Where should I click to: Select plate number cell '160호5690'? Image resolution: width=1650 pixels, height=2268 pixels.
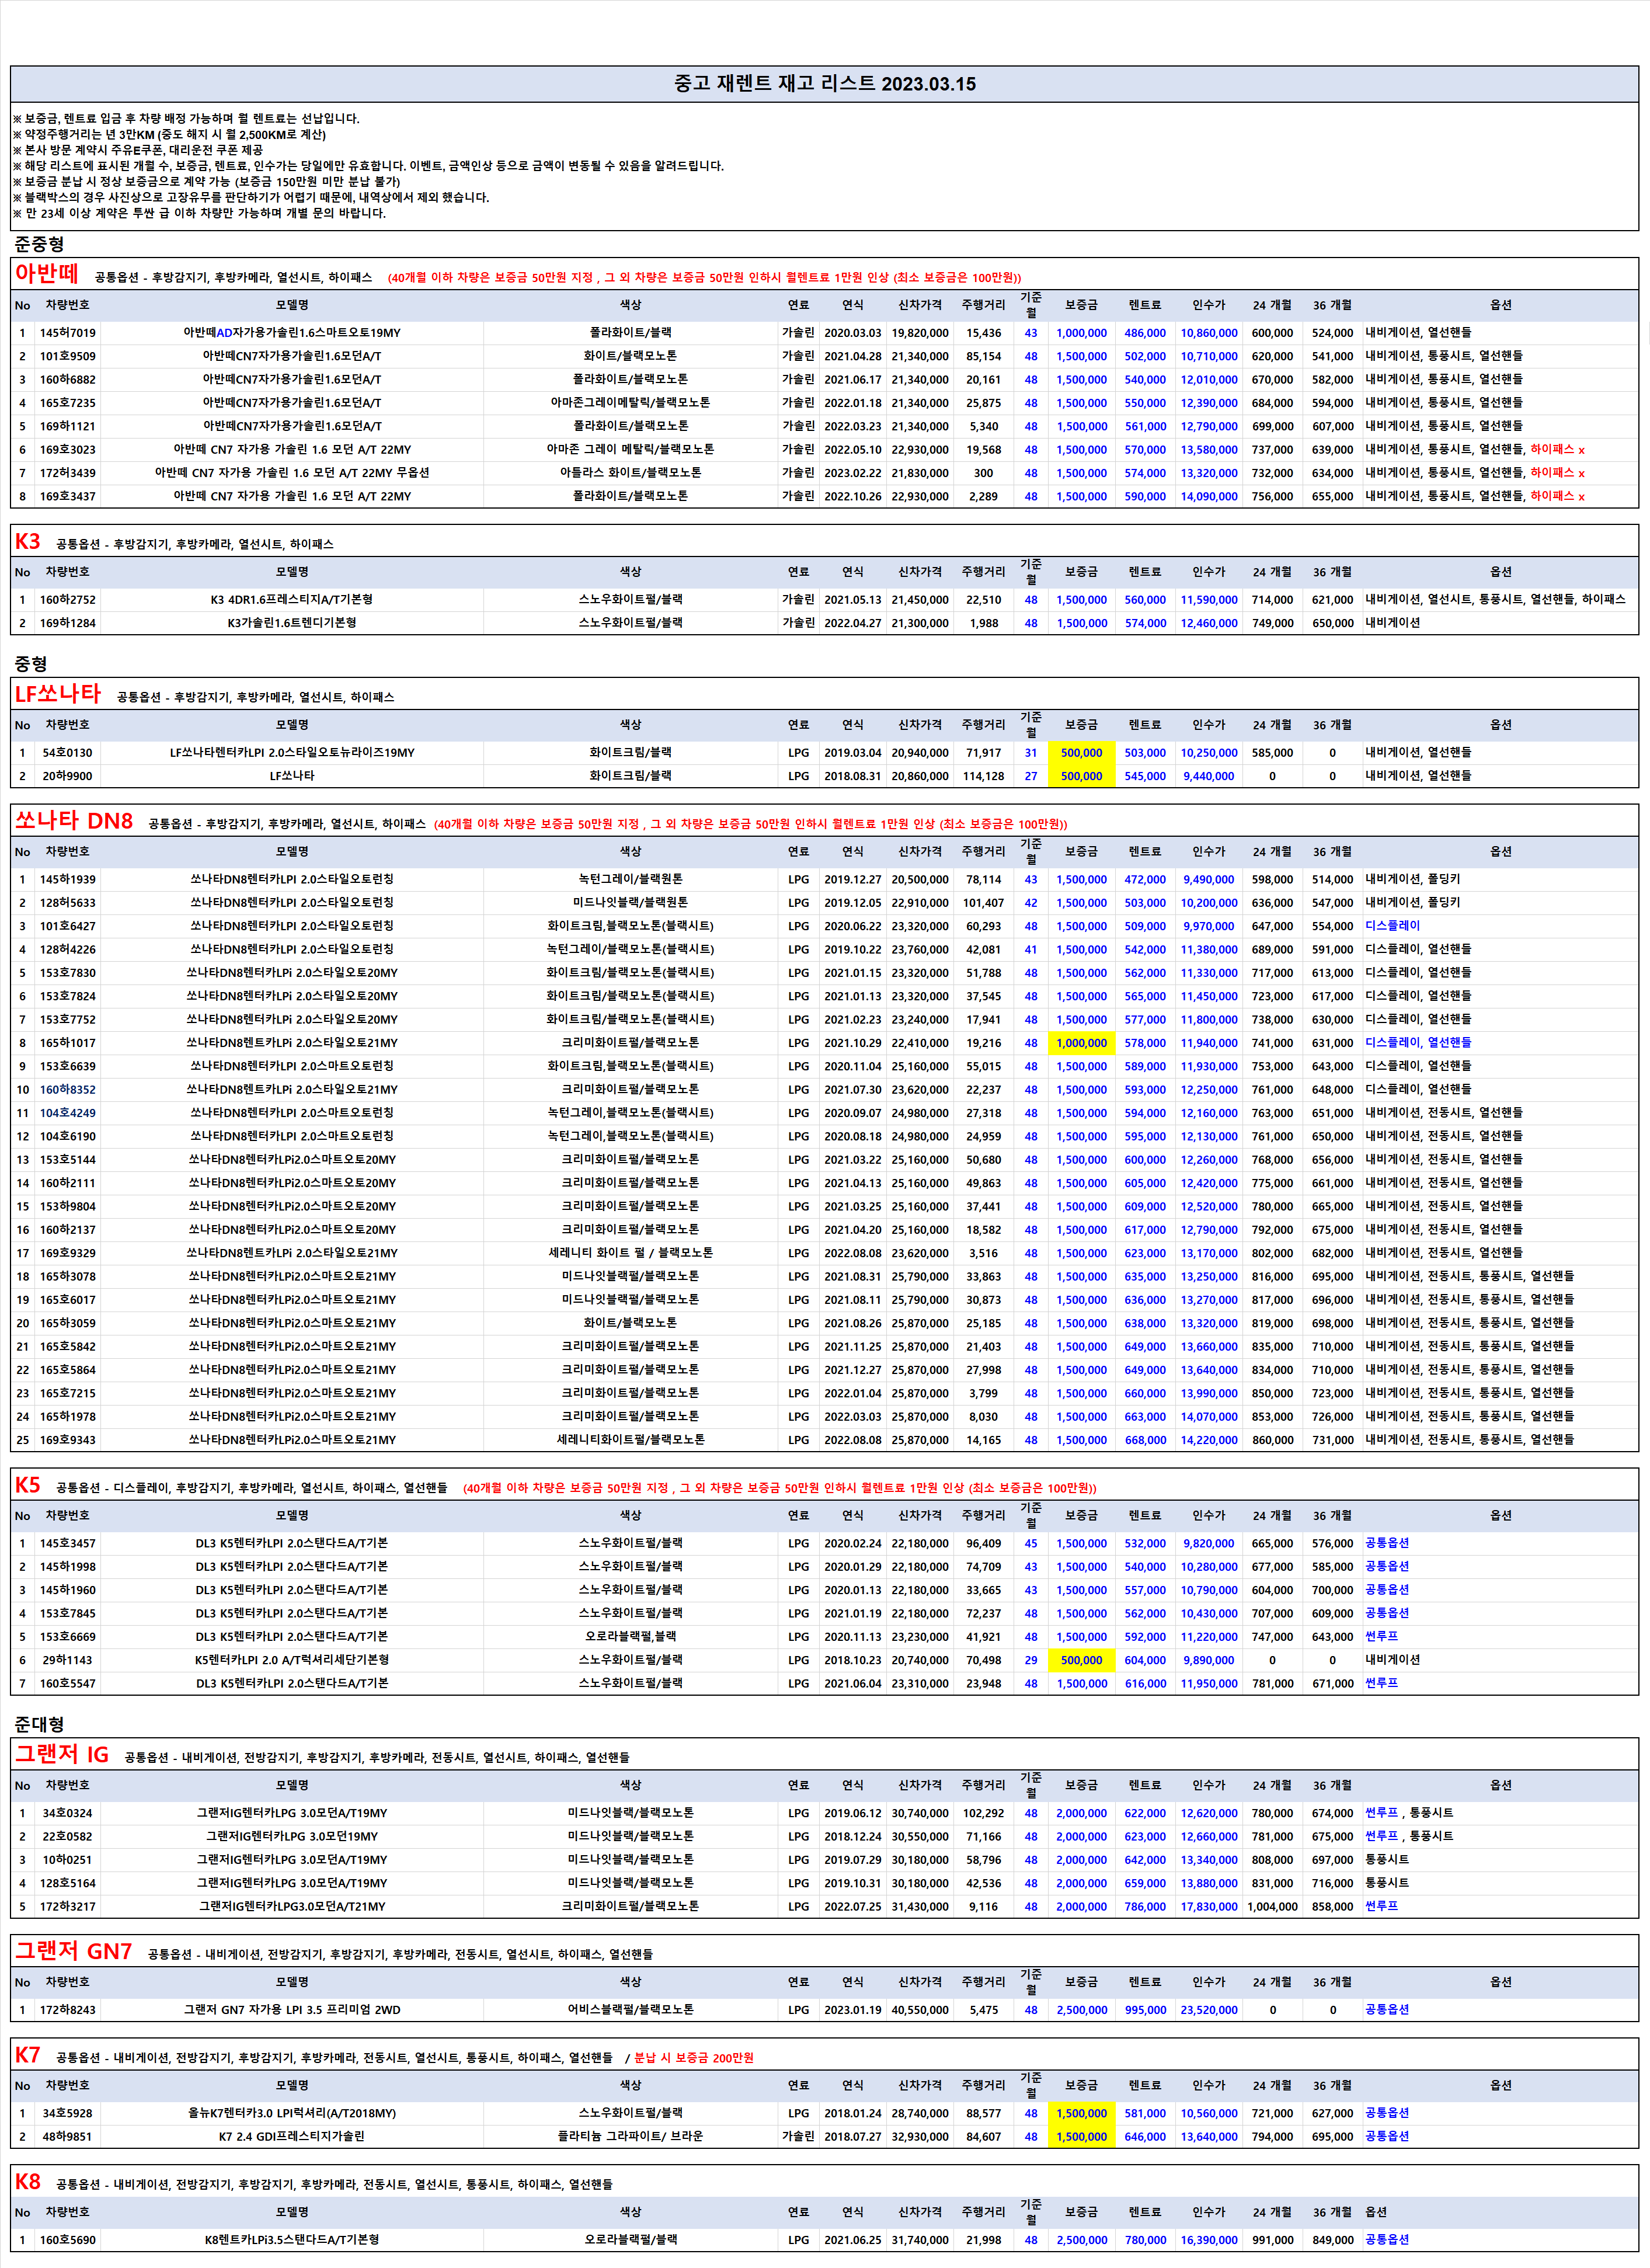68,2240
